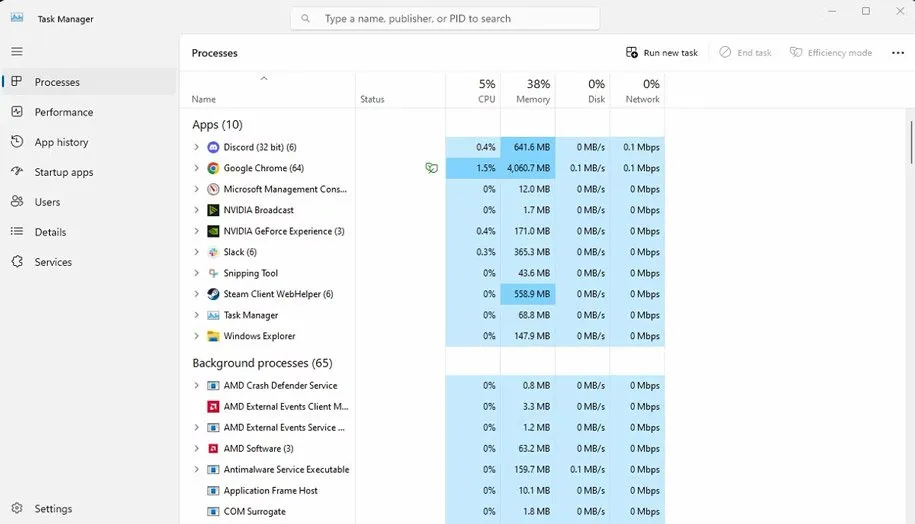
Task: Collapse the column header chevron above Name
Action: coord(264,78)
